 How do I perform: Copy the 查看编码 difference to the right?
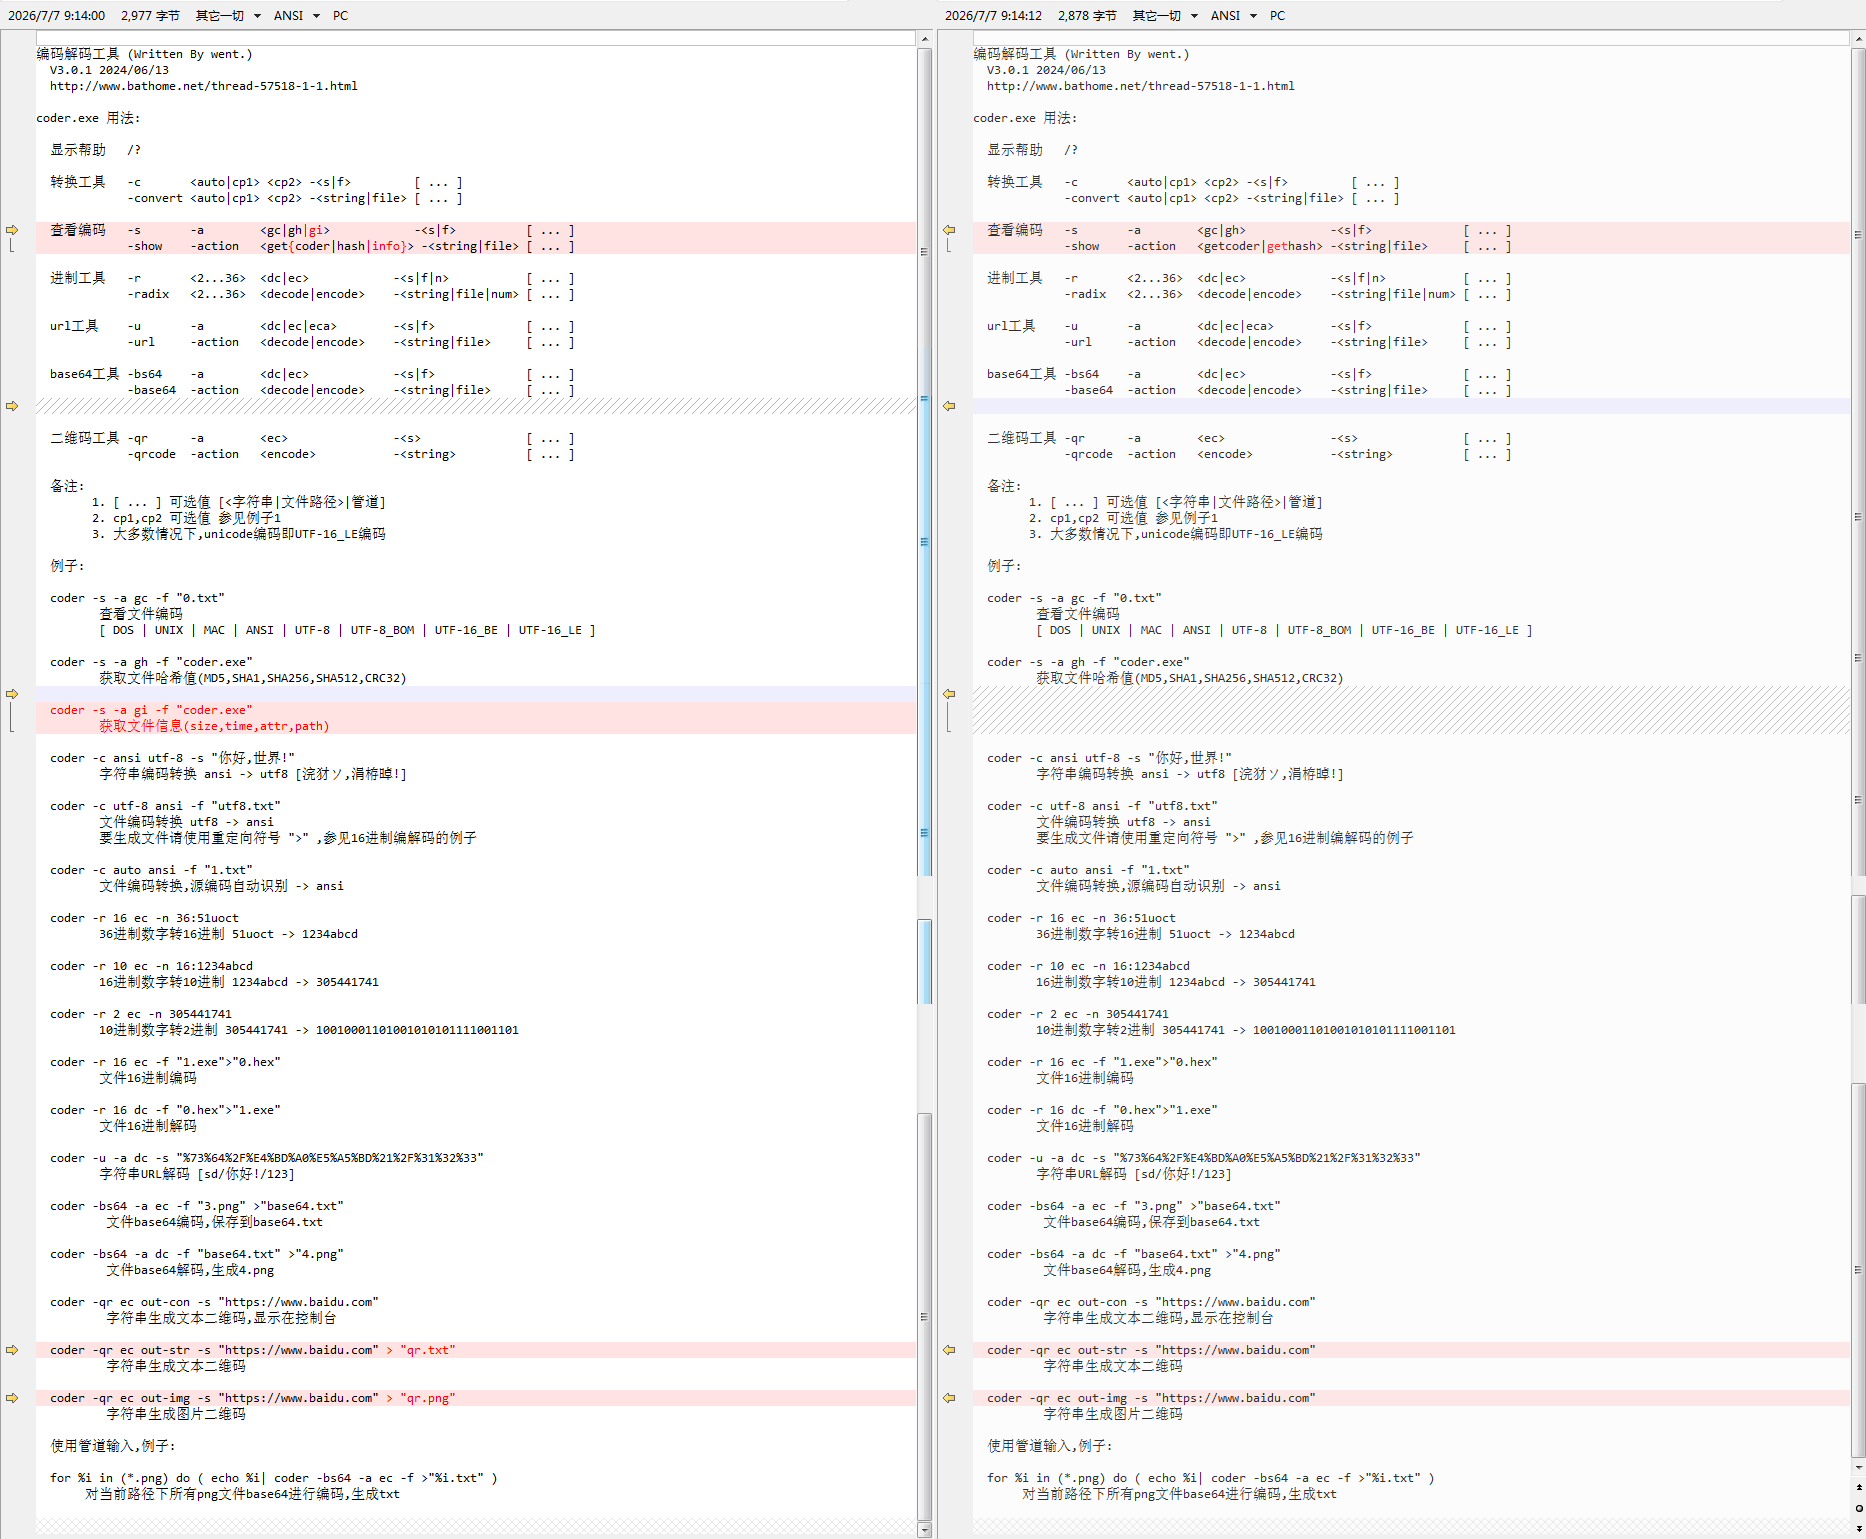coord(12,230)
